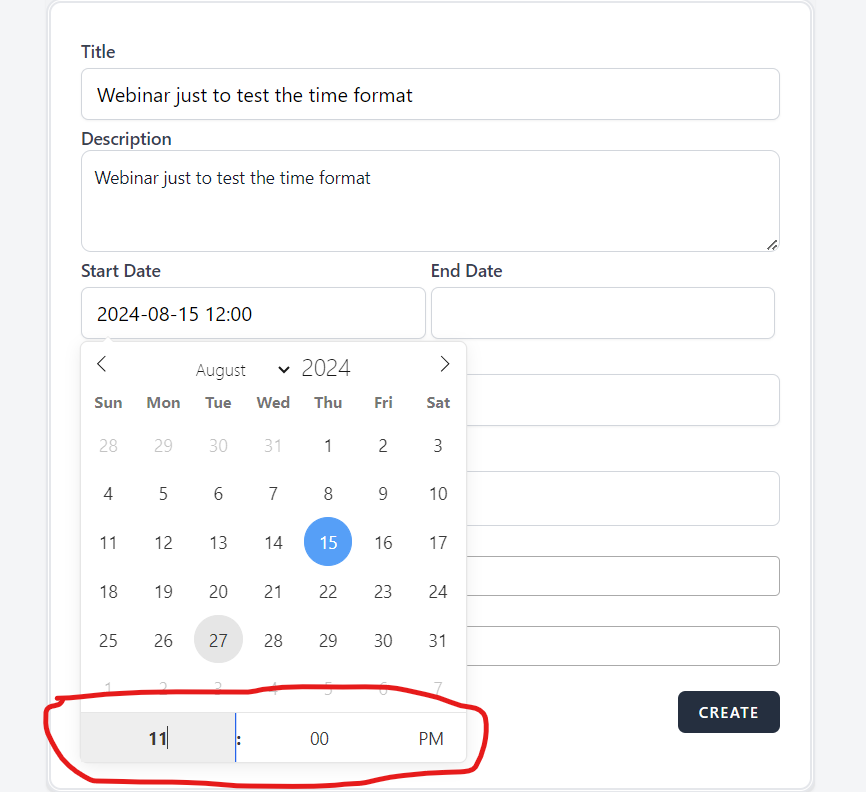This screenshot has height=792, width=866.
Task: Pick August 1 in date picker
Action: pos(328,446)
